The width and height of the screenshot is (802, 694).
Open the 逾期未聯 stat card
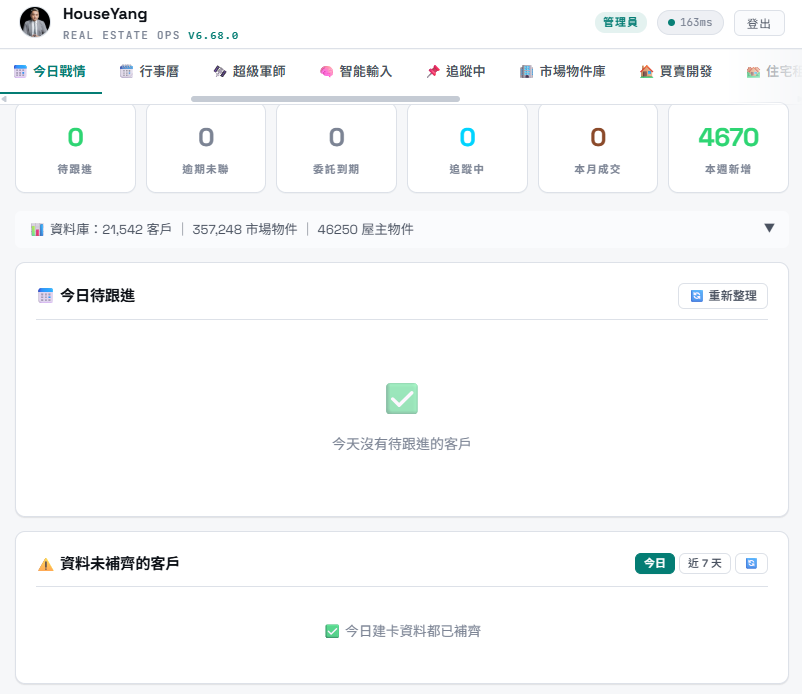coord(206,148)
